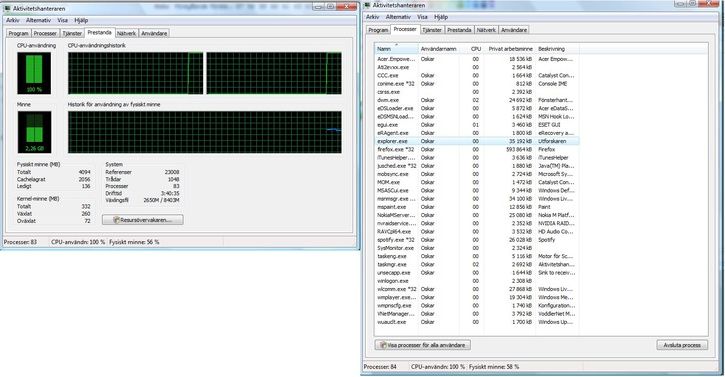Switch to Nätverk tab in left window
This screenshot has width=725, height=377.
126,33
